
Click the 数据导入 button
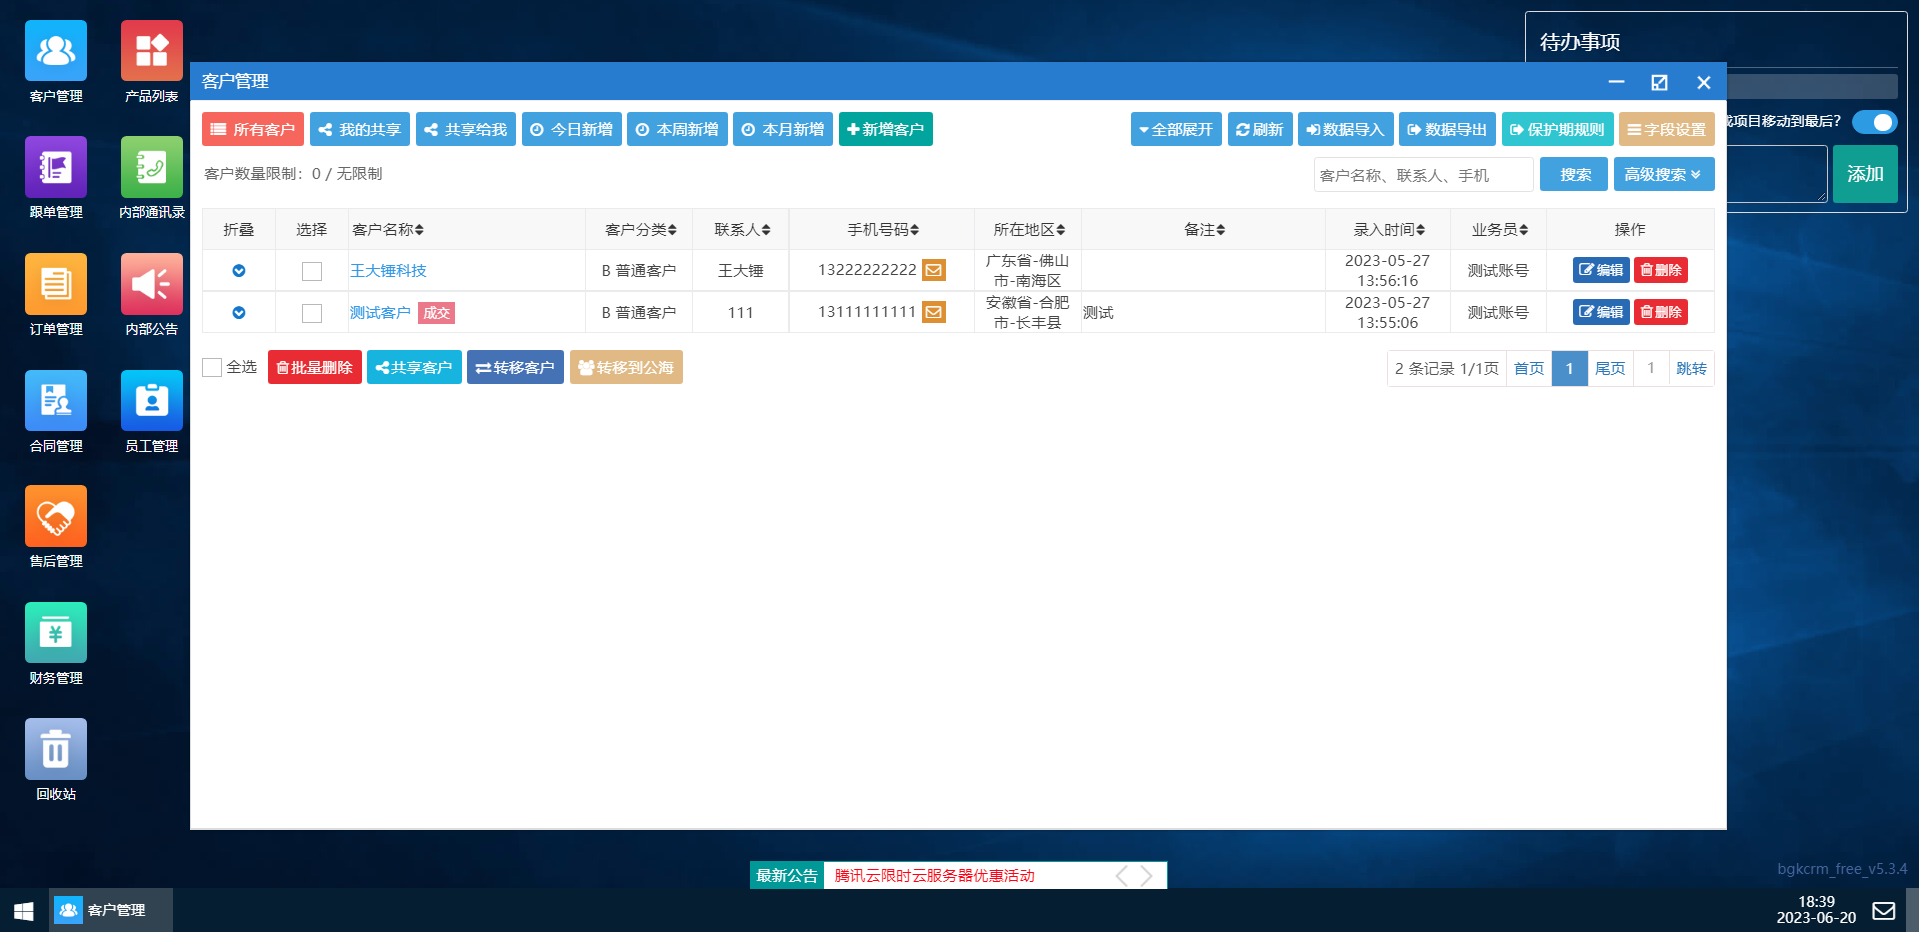click(1346, 129)
